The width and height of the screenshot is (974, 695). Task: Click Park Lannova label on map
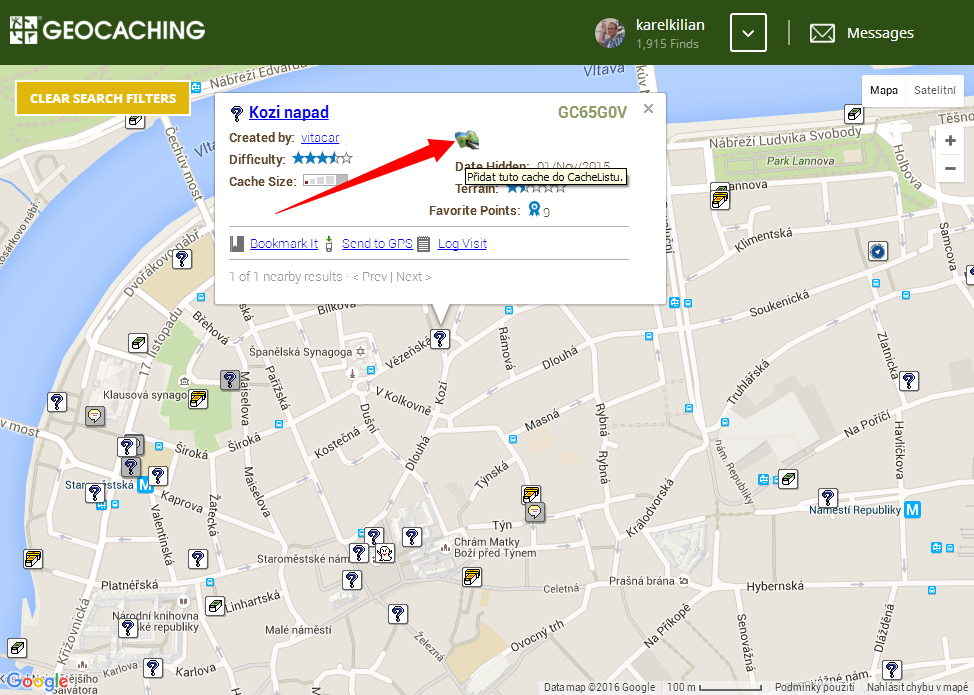800,161
